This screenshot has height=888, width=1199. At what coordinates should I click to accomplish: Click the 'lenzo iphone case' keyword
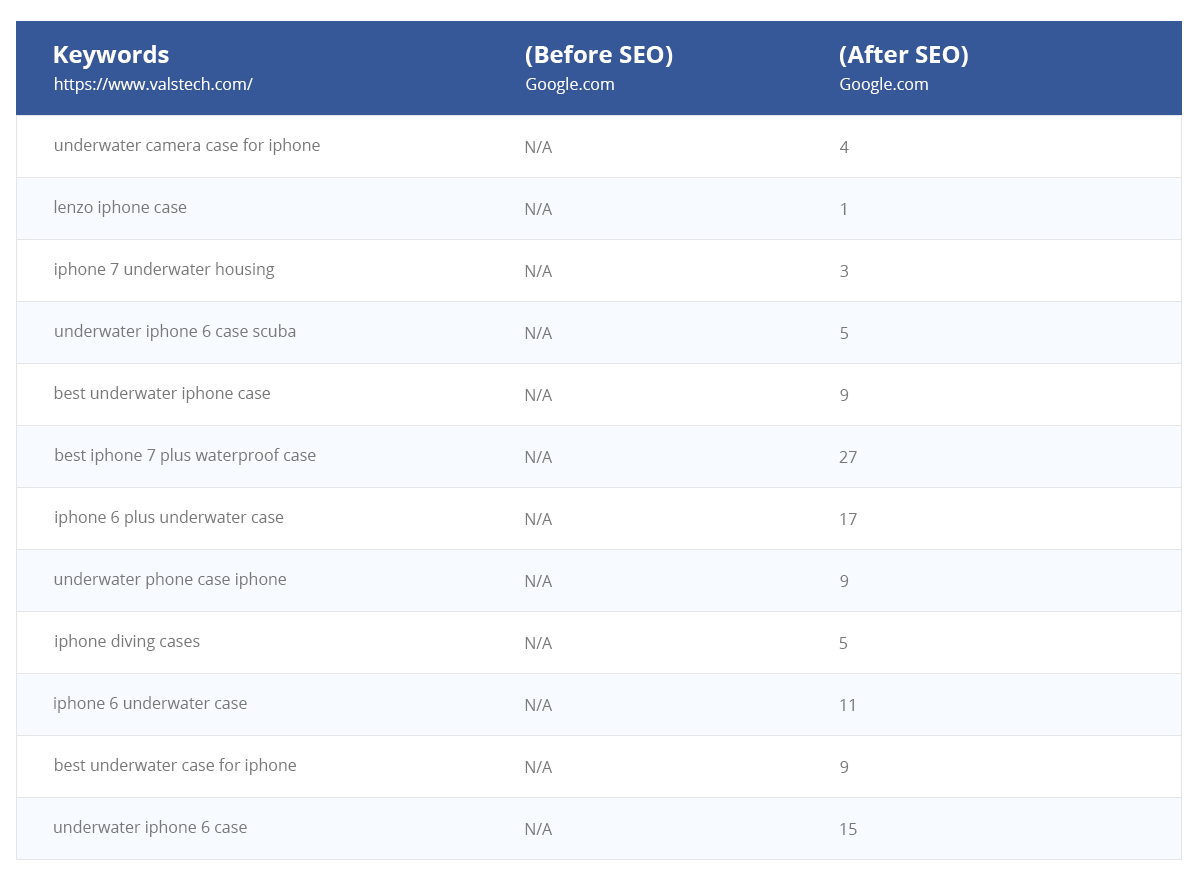120,208
